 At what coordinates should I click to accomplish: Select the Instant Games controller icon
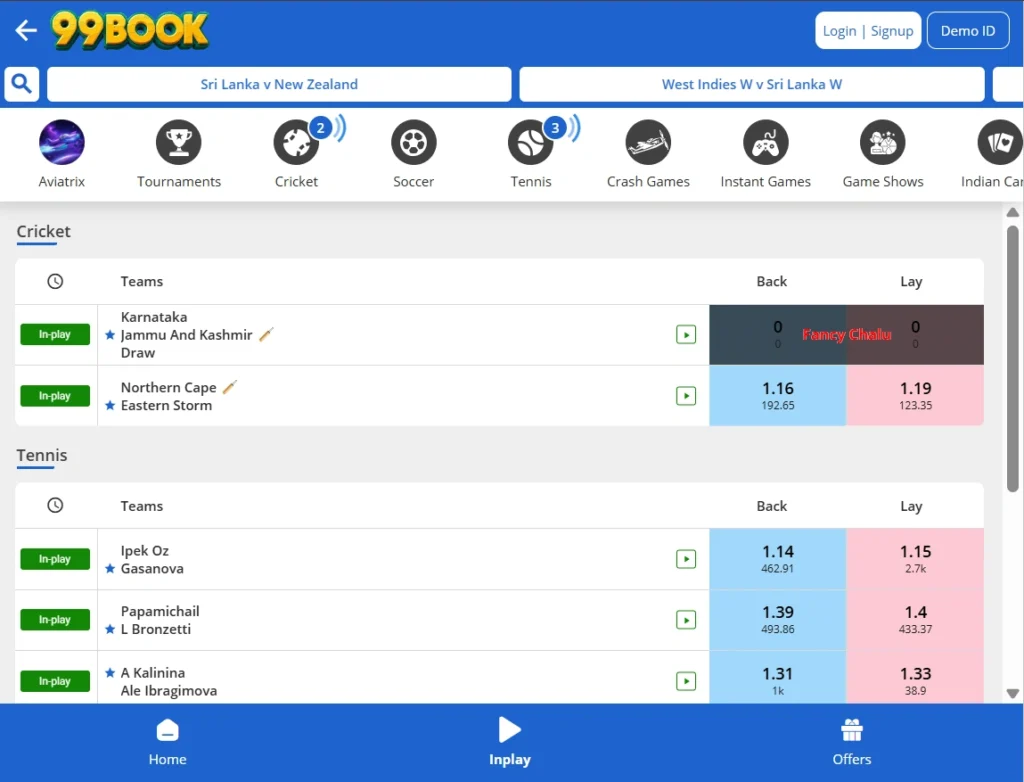click(765, 143)
